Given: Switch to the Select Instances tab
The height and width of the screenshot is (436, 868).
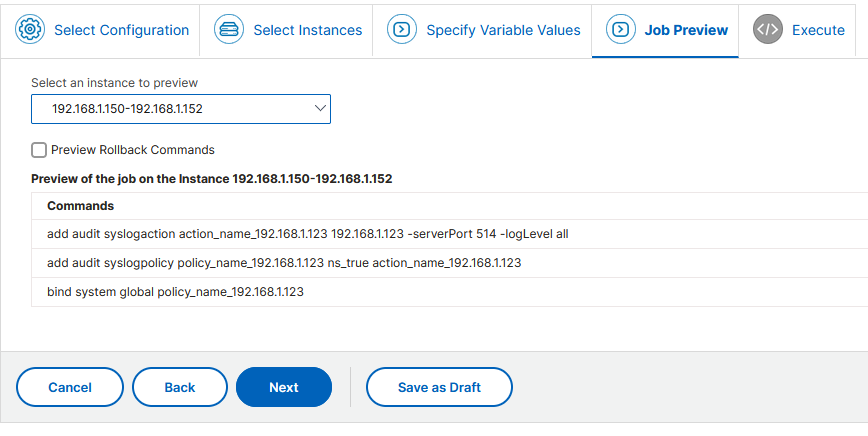Looking at the screenshot, I should [x=286, y=30].
